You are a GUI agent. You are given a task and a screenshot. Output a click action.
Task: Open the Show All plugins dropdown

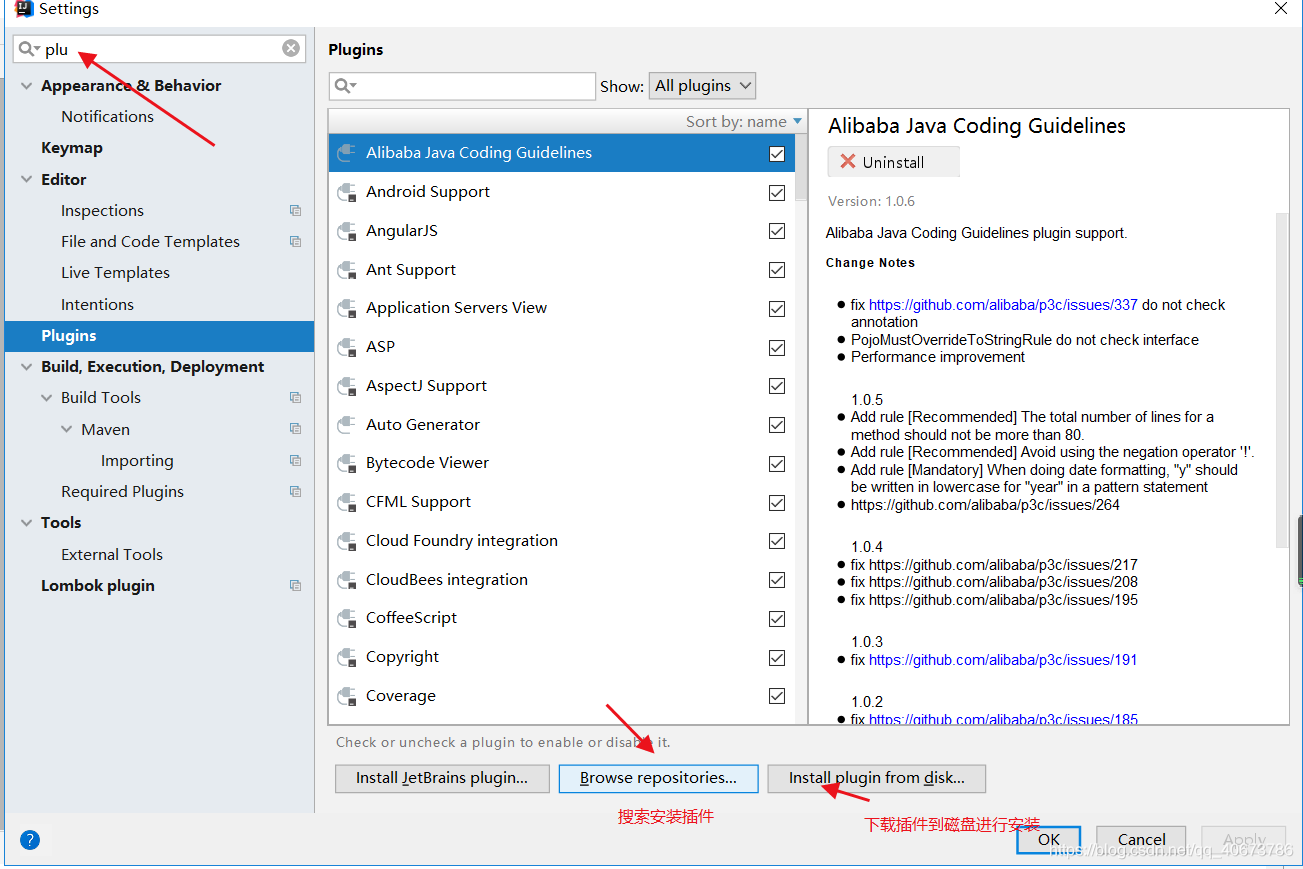[702, 86]
